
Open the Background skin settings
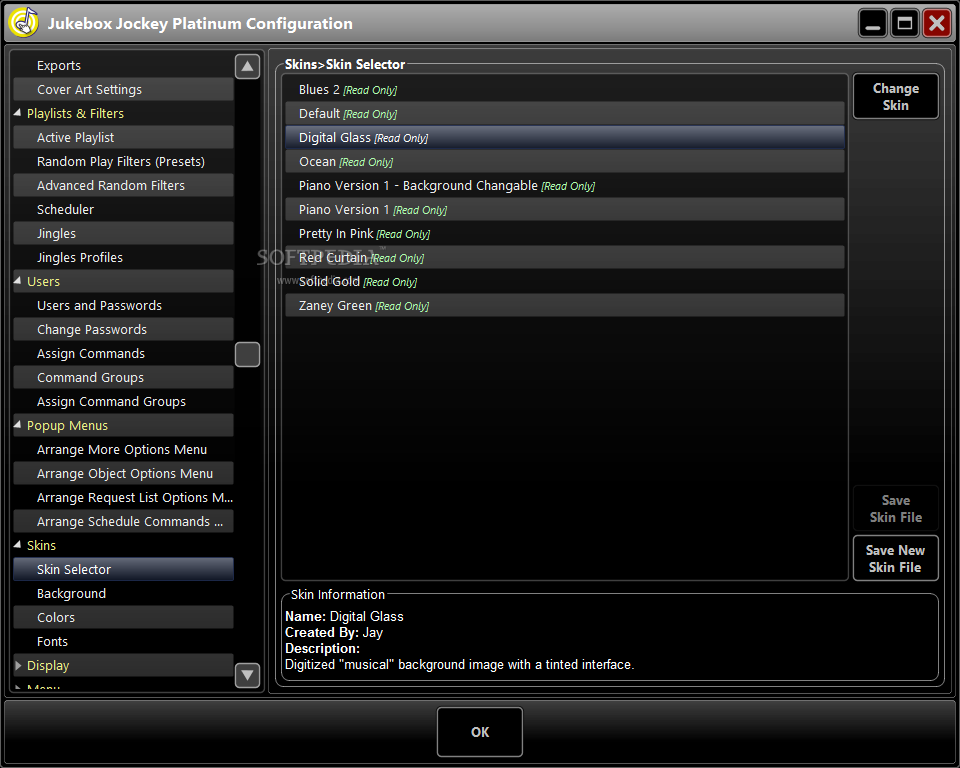click(123, 593)
